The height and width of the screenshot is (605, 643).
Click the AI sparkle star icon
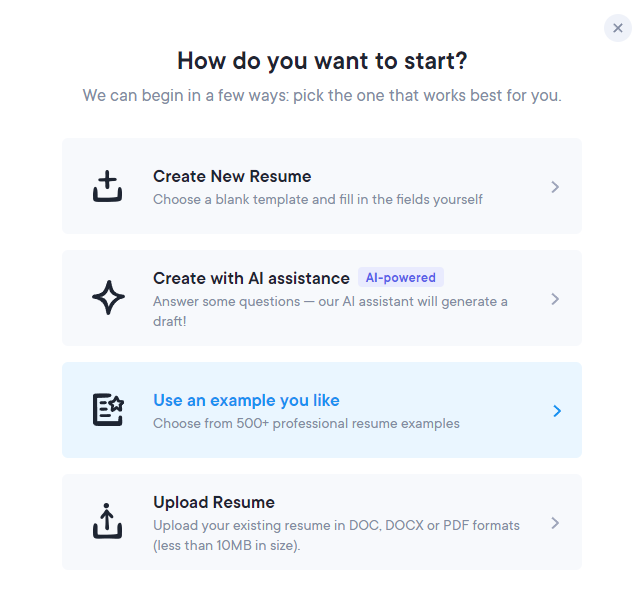pyautogui.click(x=108, y=298)
